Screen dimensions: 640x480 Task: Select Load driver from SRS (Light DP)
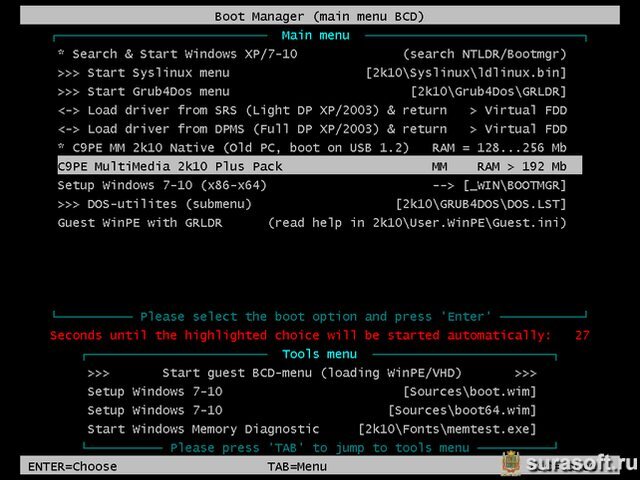click(312, 110)
